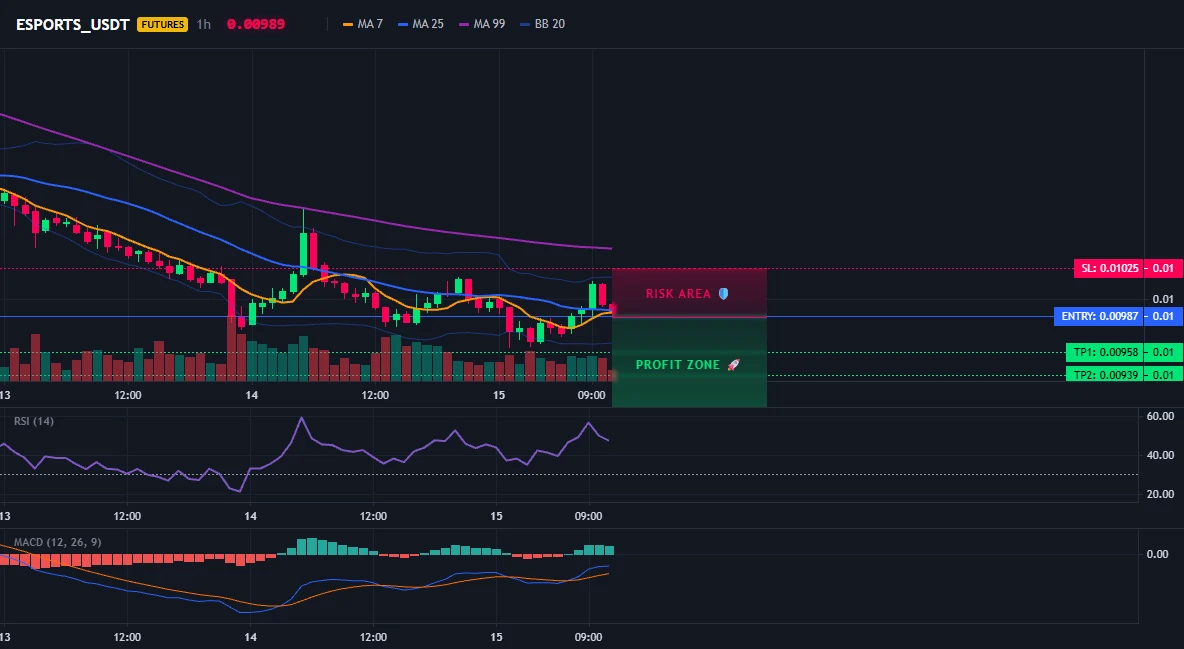Click the TP1: 0.00958 target label
This screenshot has height=649, width=1184.
1105,352
